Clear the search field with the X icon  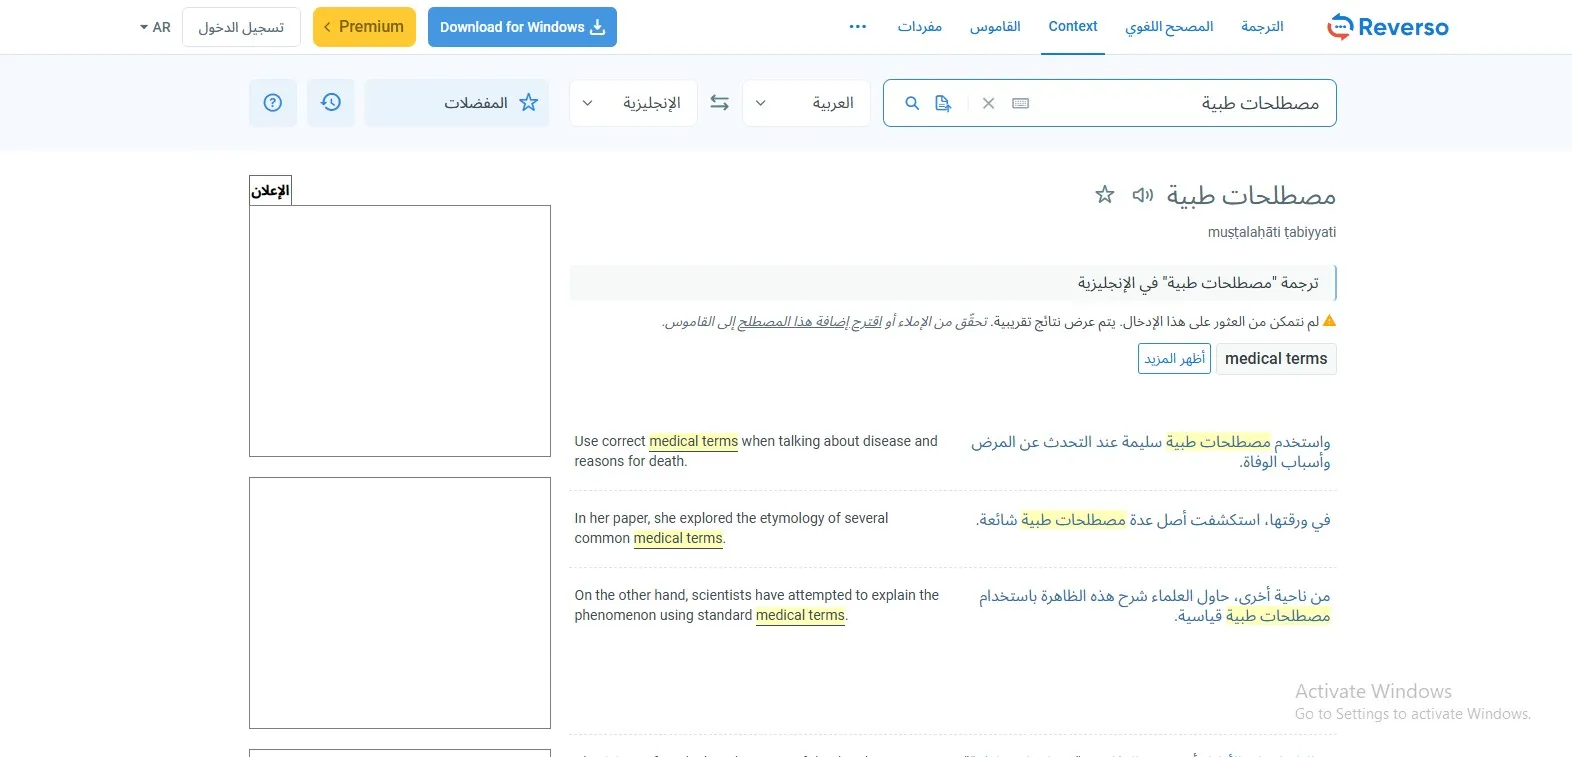click(x=988, y=103)
